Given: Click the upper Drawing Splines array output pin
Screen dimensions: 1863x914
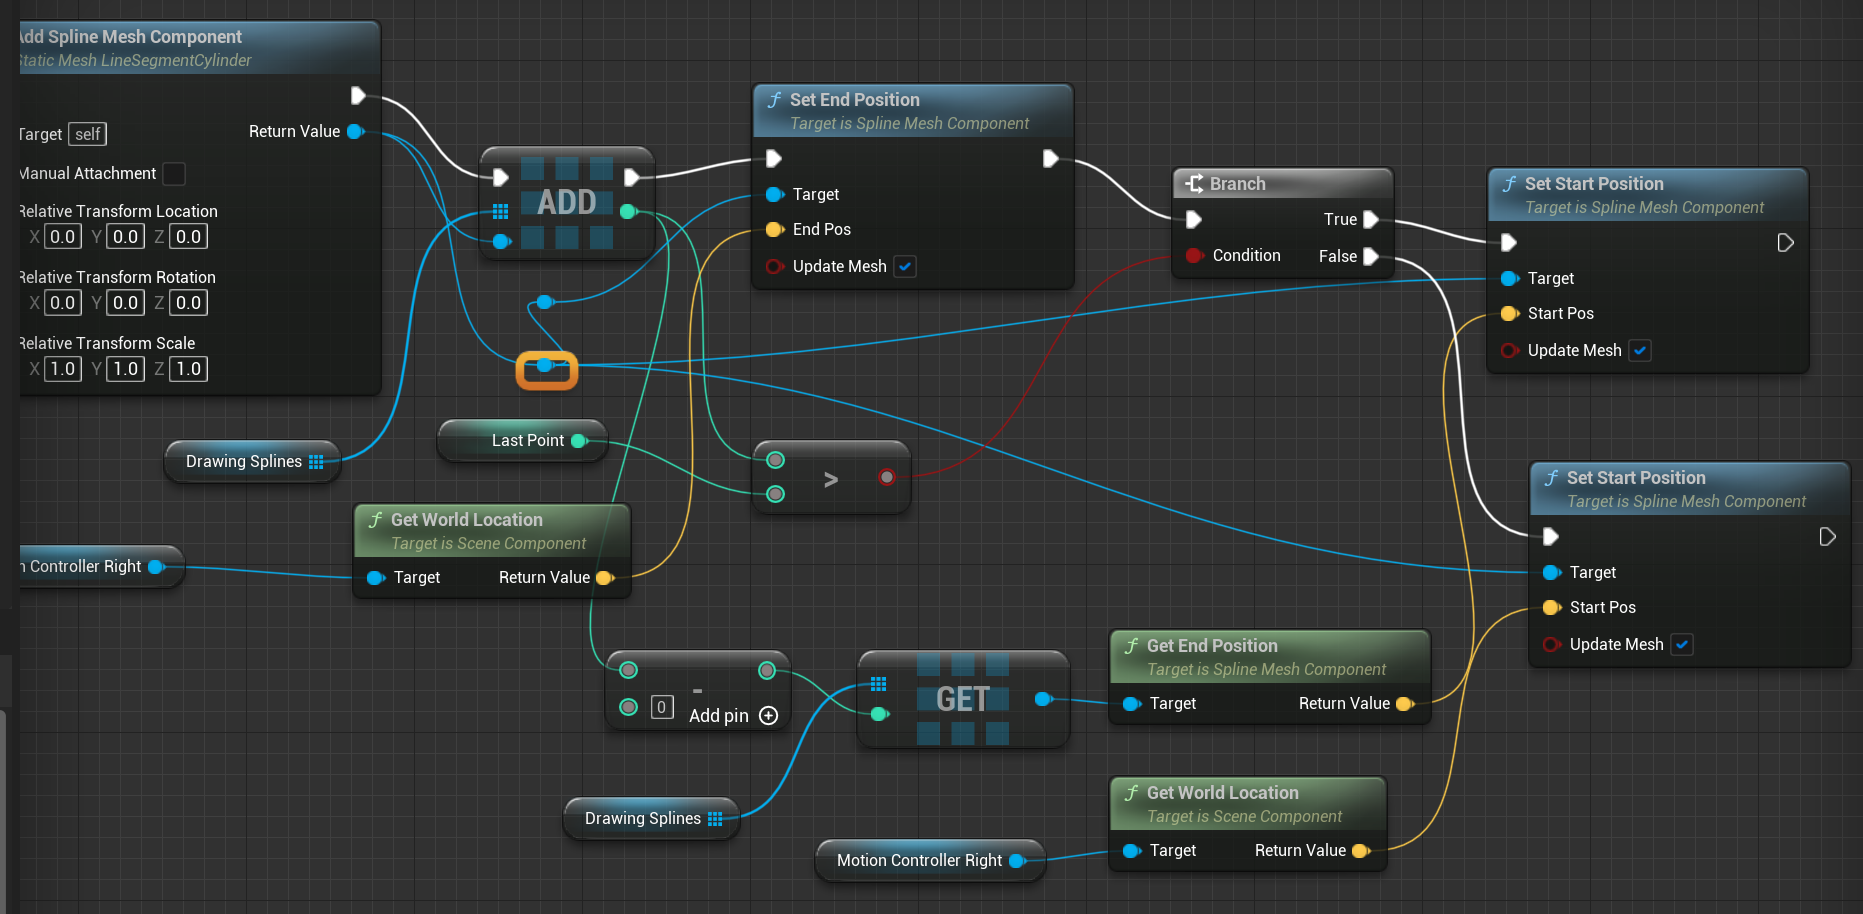Looking at the screenshot, I should 316,462.
